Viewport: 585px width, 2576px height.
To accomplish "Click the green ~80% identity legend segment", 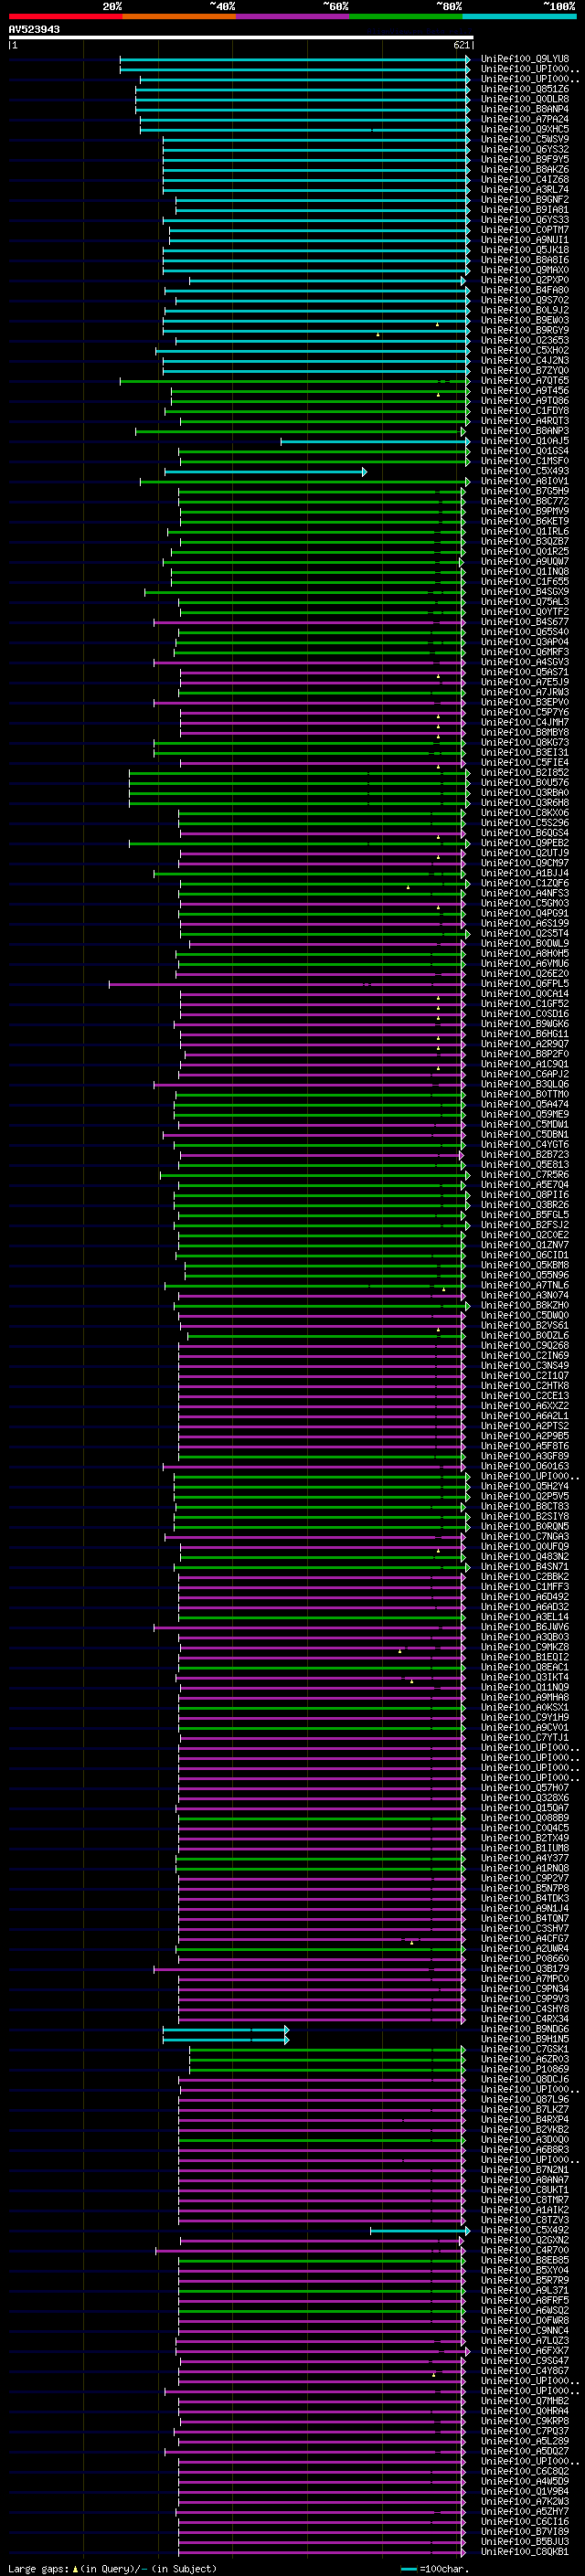I will pyautogui.click(x=406, y=16).
